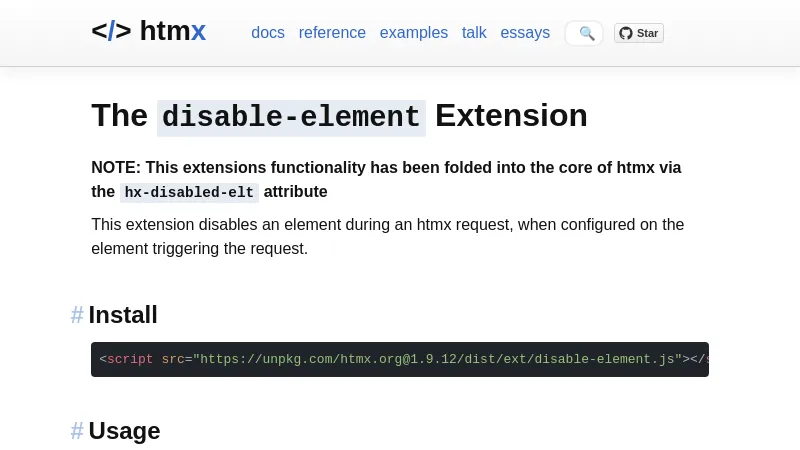
Task: Click the script keyword in the code snippet
Action: point(130,359)
